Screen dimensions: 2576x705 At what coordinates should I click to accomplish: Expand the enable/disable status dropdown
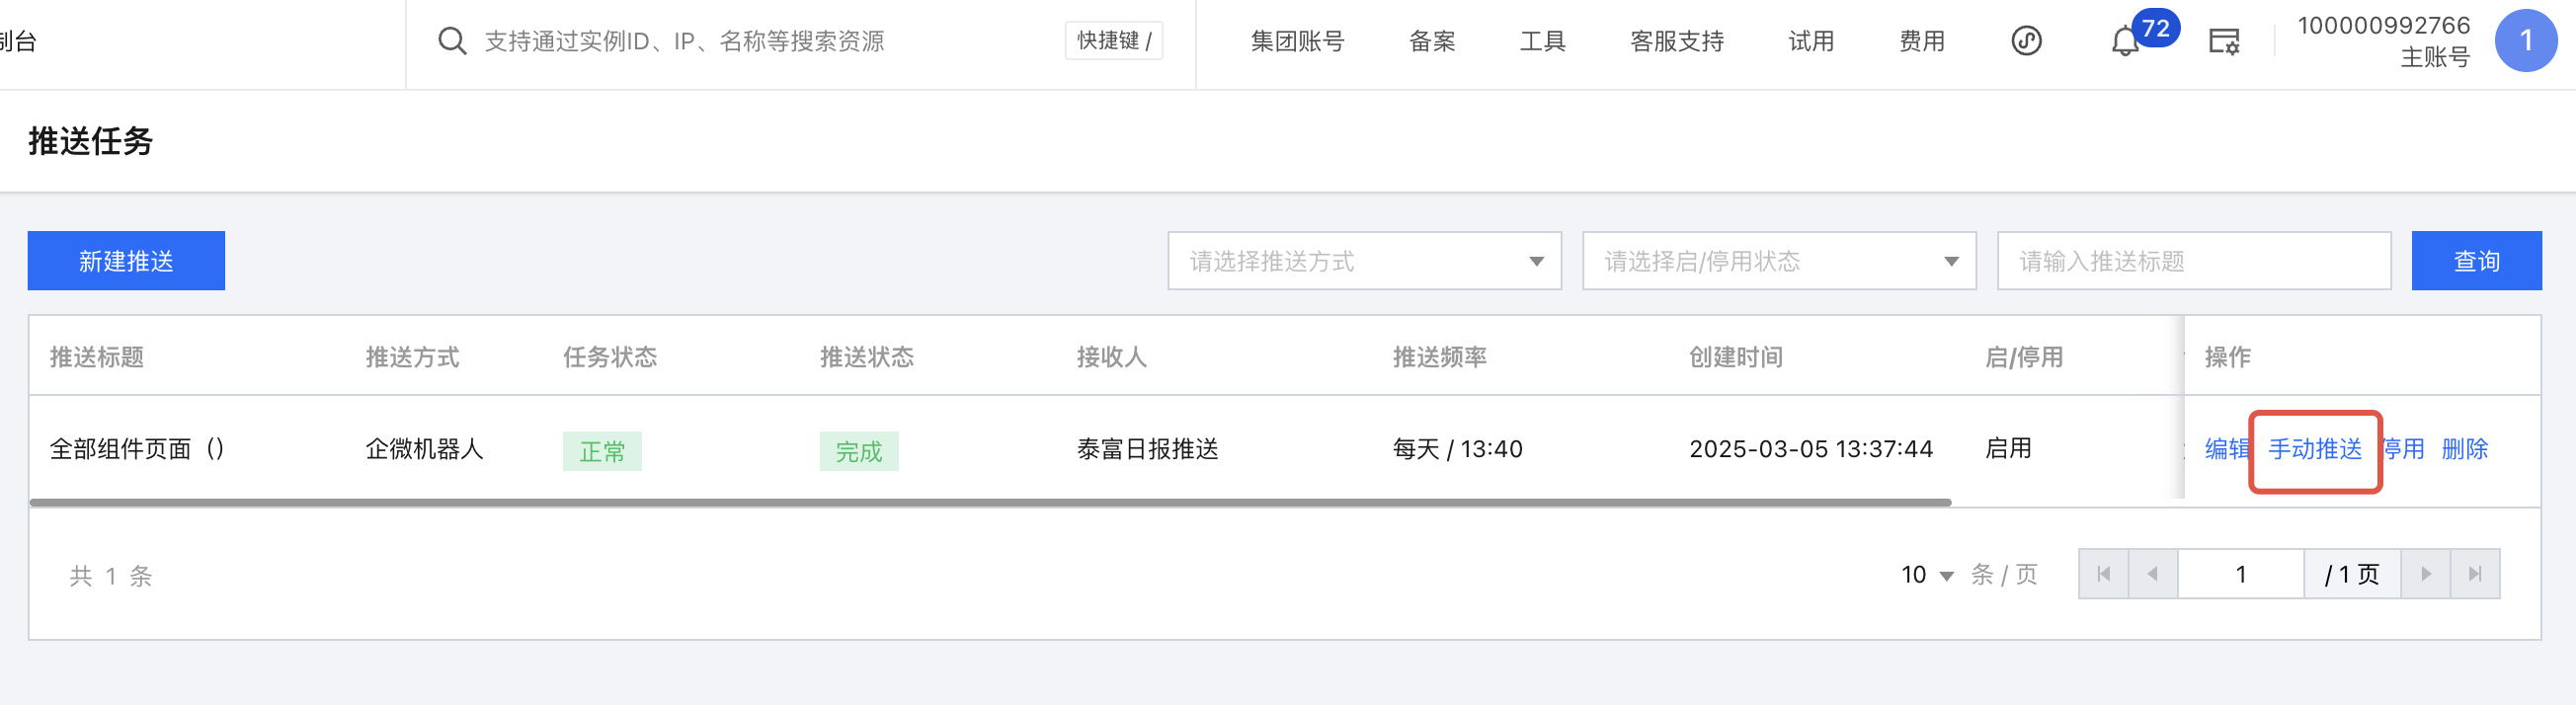coord(1778,261)
